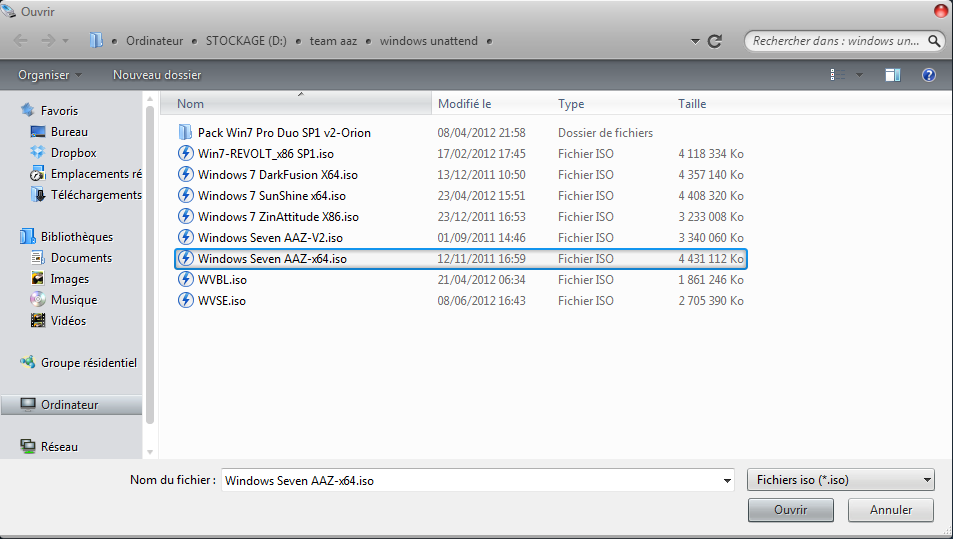953x539 pixels.
Task: Open the view options dropdown arrow
Action: (x=859, y=75)
